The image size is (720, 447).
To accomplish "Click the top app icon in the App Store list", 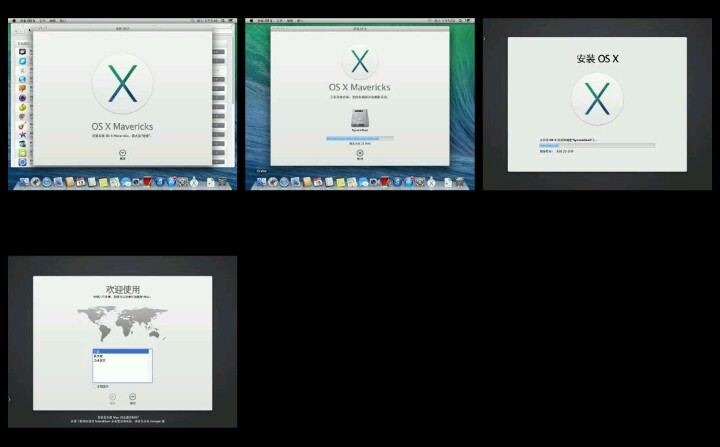I will coord(22,52).
